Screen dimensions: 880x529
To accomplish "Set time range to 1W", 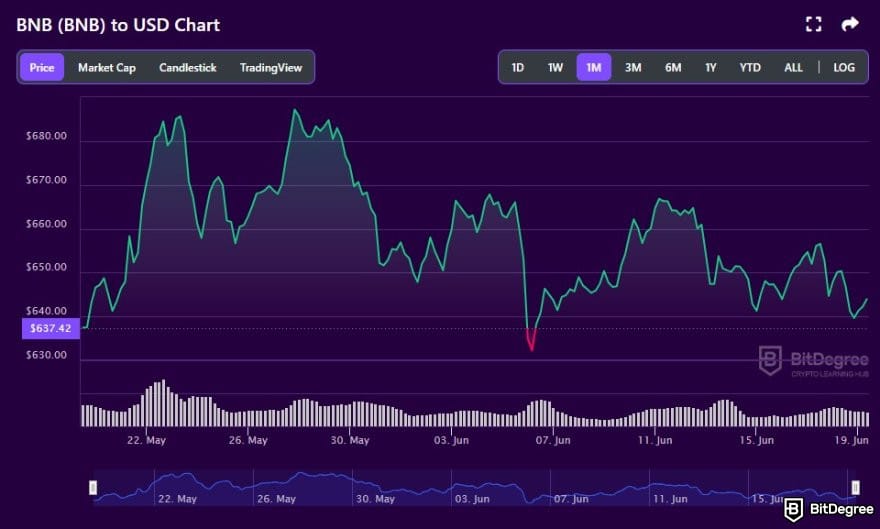I will coord(555,67).
